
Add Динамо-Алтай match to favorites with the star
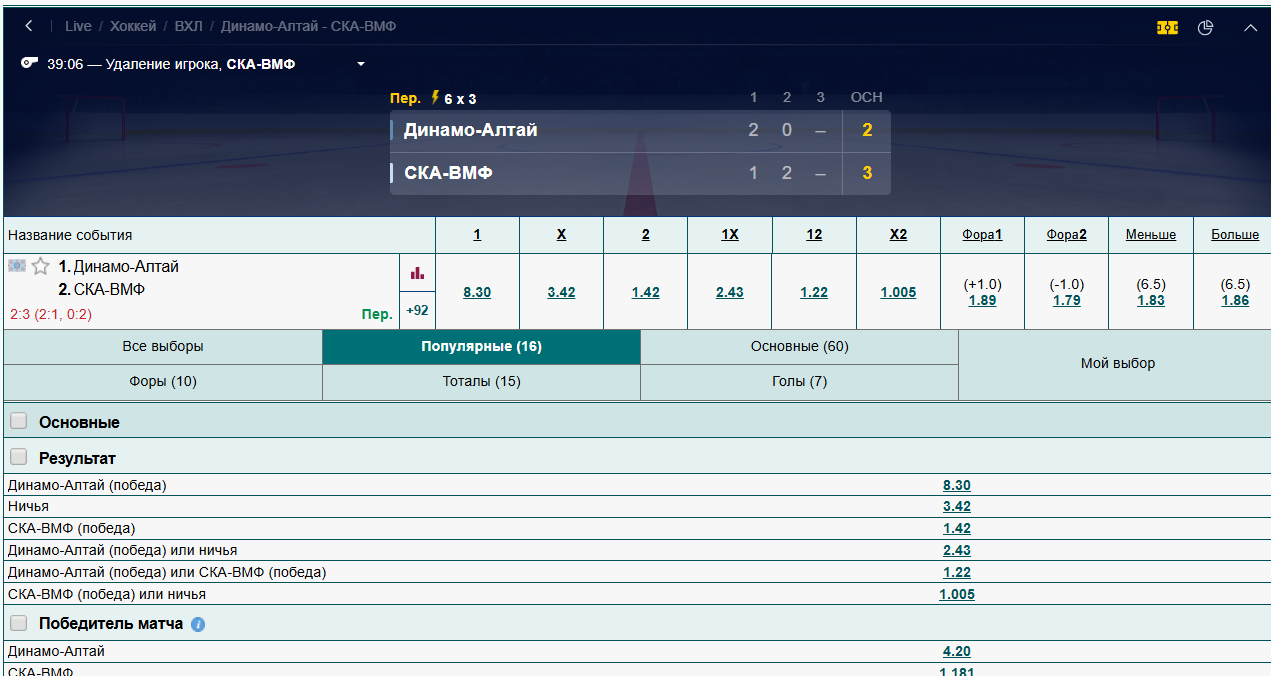(41, 266)
